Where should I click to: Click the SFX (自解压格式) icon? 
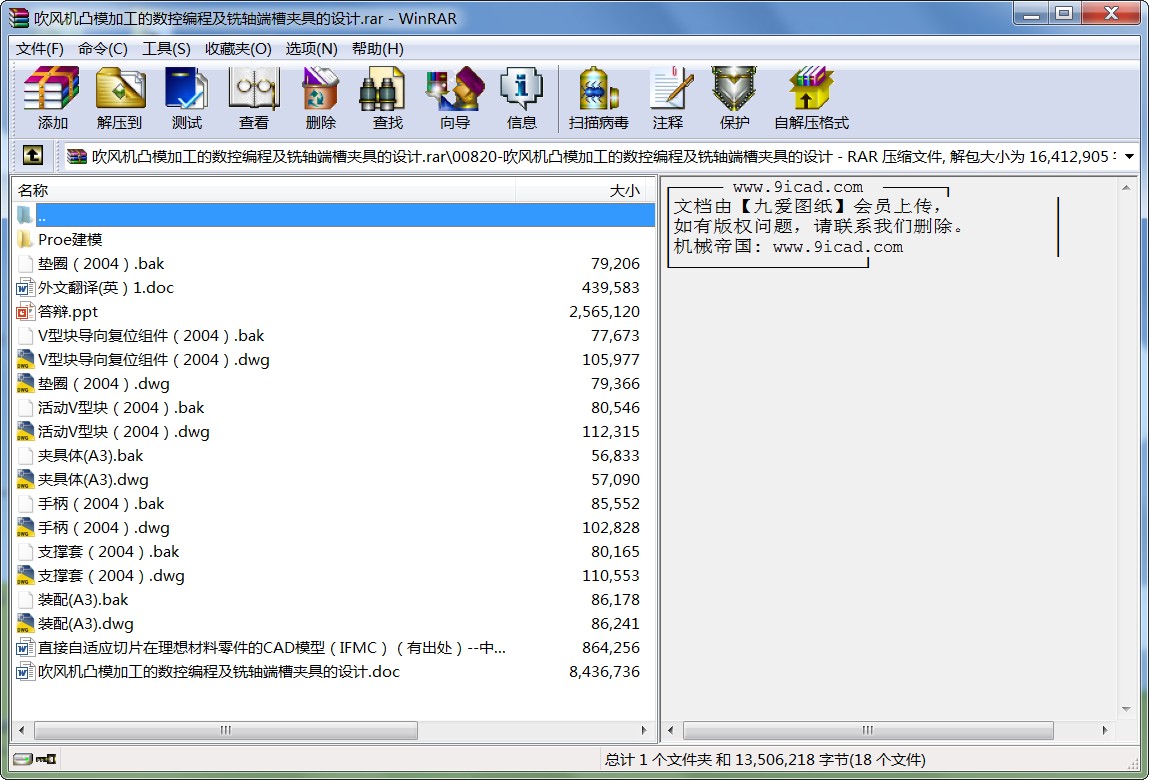[810, 98]
